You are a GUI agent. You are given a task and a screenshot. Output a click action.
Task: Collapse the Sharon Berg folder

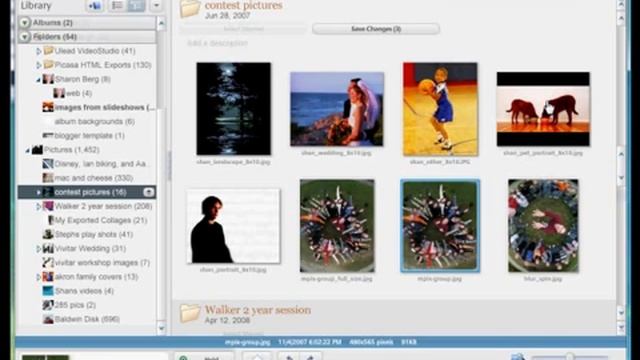coord(38,80)
